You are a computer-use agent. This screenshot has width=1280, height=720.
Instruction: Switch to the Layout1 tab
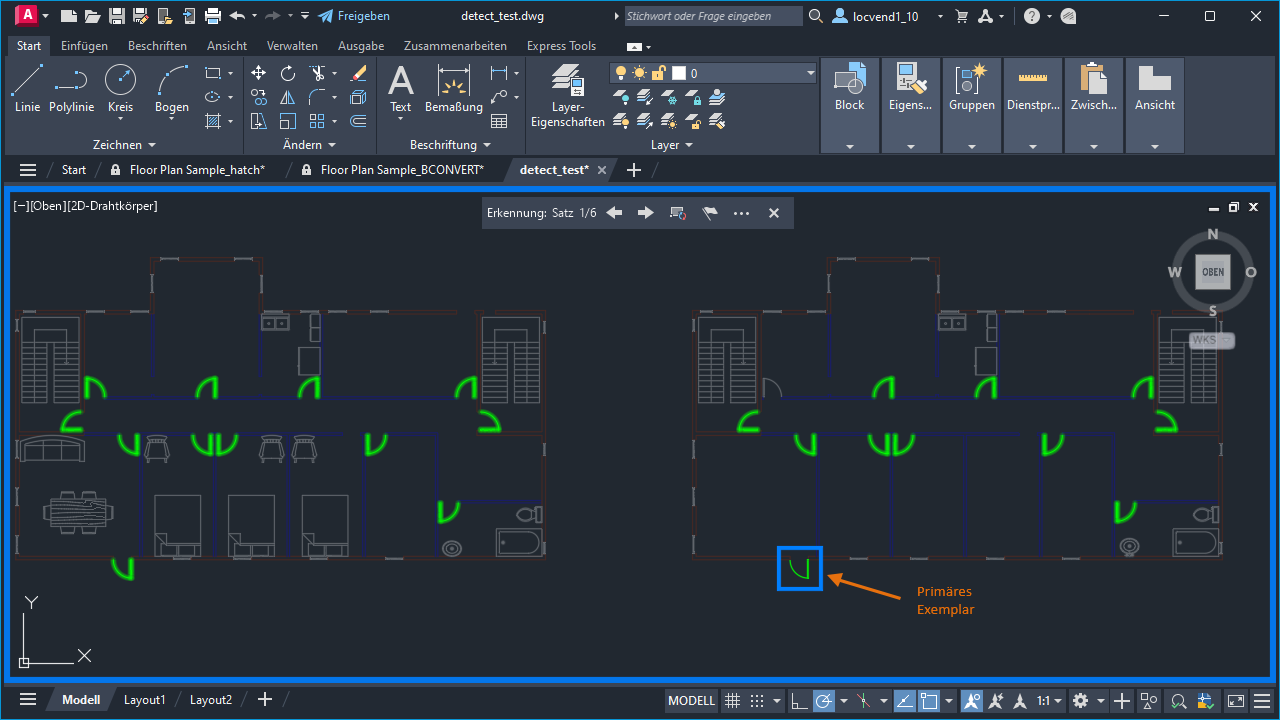144,700
